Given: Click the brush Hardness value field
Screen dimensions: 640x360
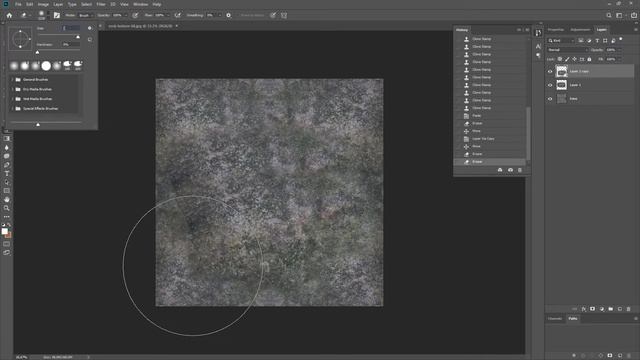Looking at the screenshot, I should coord(71,44).
